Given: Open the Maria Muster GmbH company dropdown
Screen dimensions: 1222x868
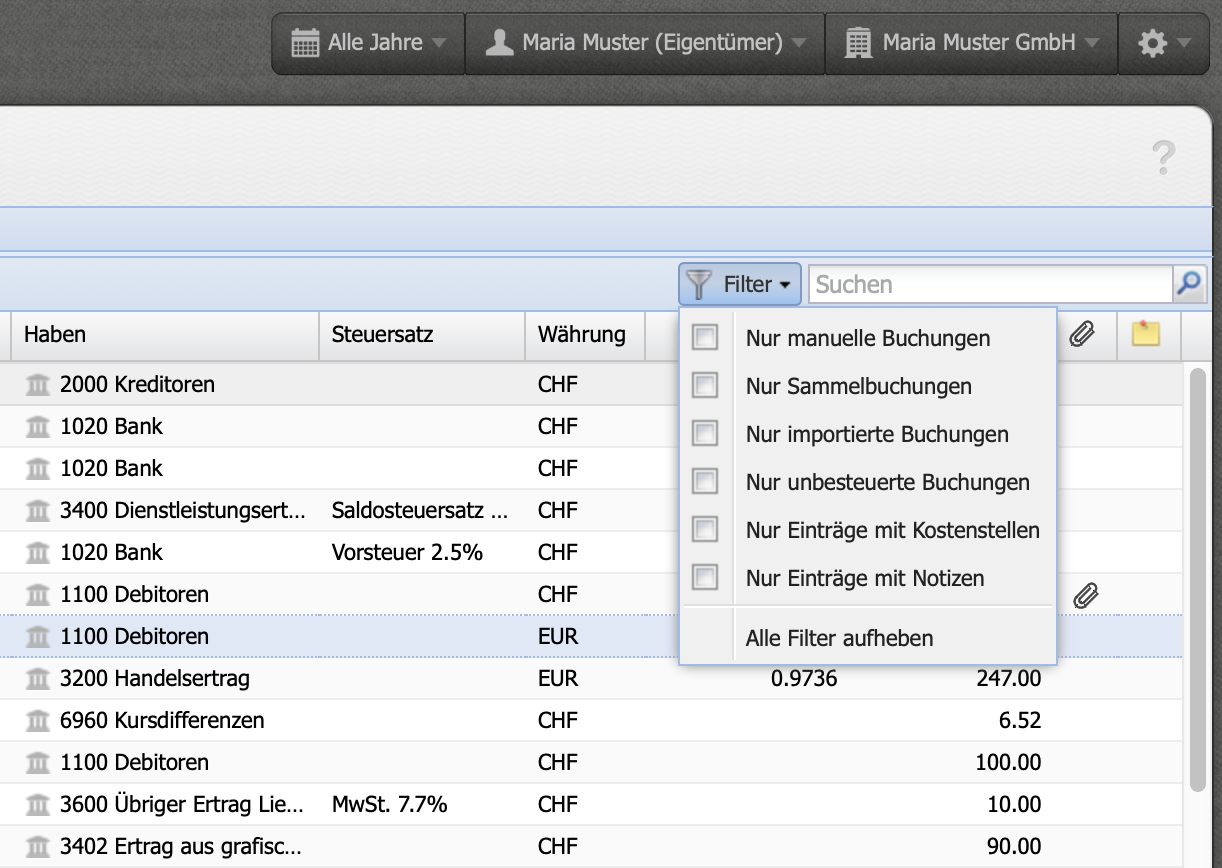Looking at the screenshot, I should coord(1093,42).
